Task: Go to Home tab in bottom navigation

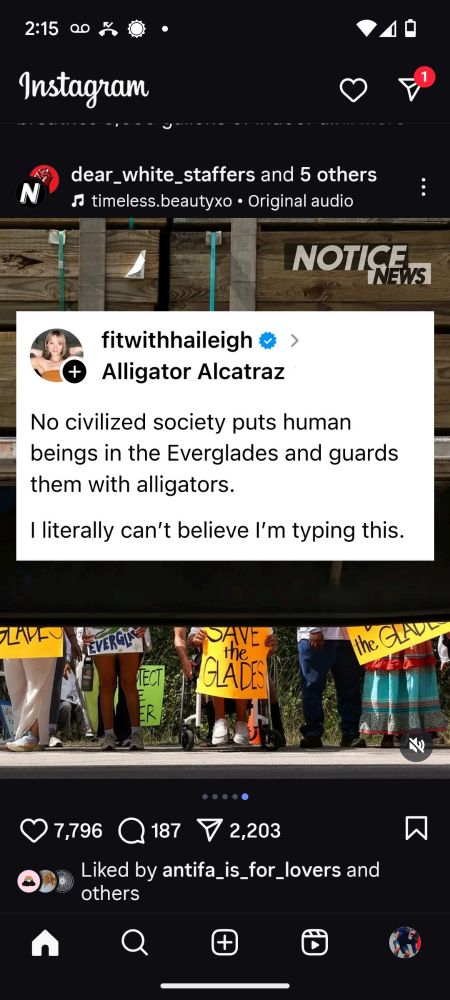Action: pyautogui.click(x=45, y=943)
